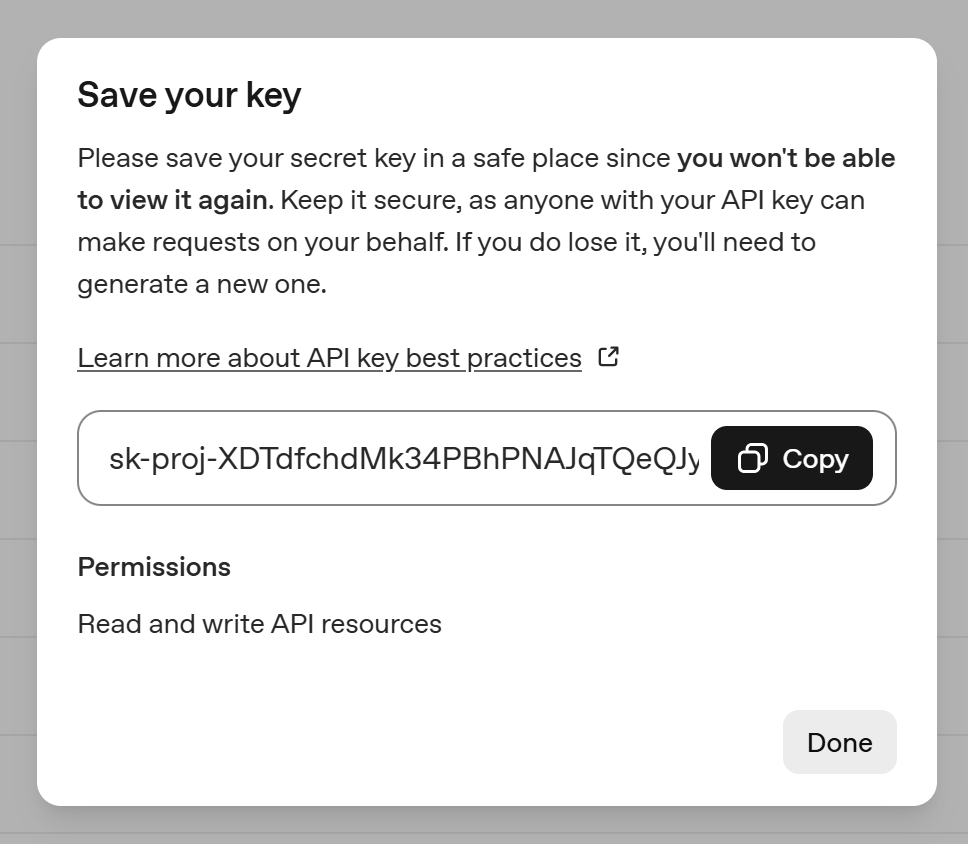Select the sk-proj key text for copying
This screenshot has height=844, width=968.
400,458
